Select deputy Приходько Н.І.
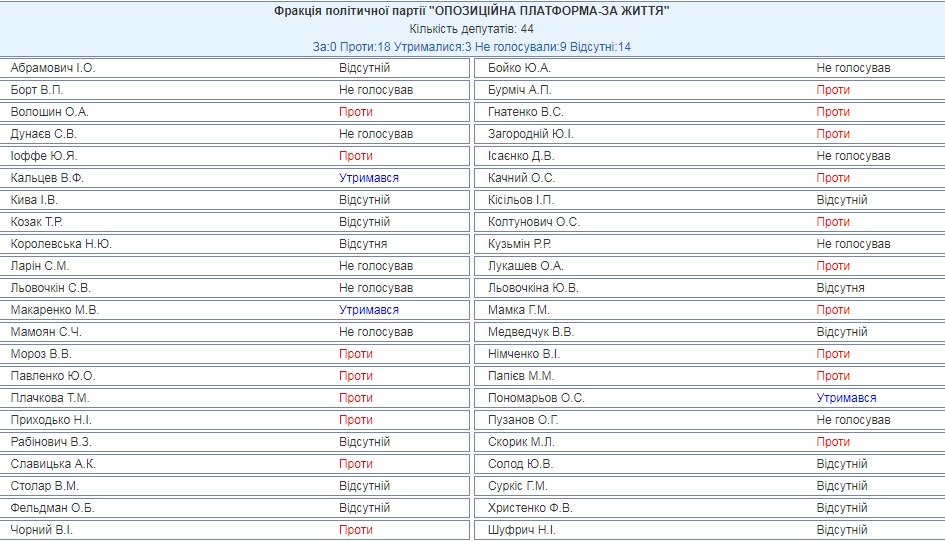 click(x=51, y=420)
